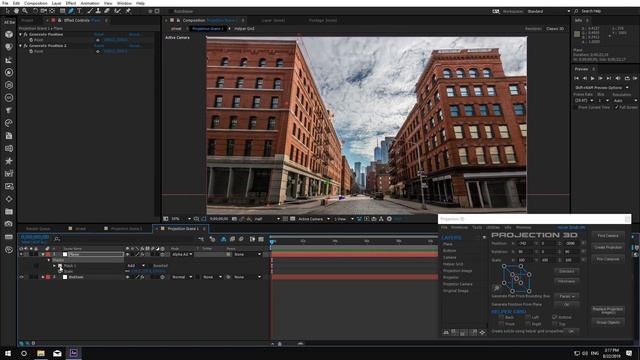
Task: Open the Graph Editor in the timeline
Action: pyautogui.click(x=261, y=239)
